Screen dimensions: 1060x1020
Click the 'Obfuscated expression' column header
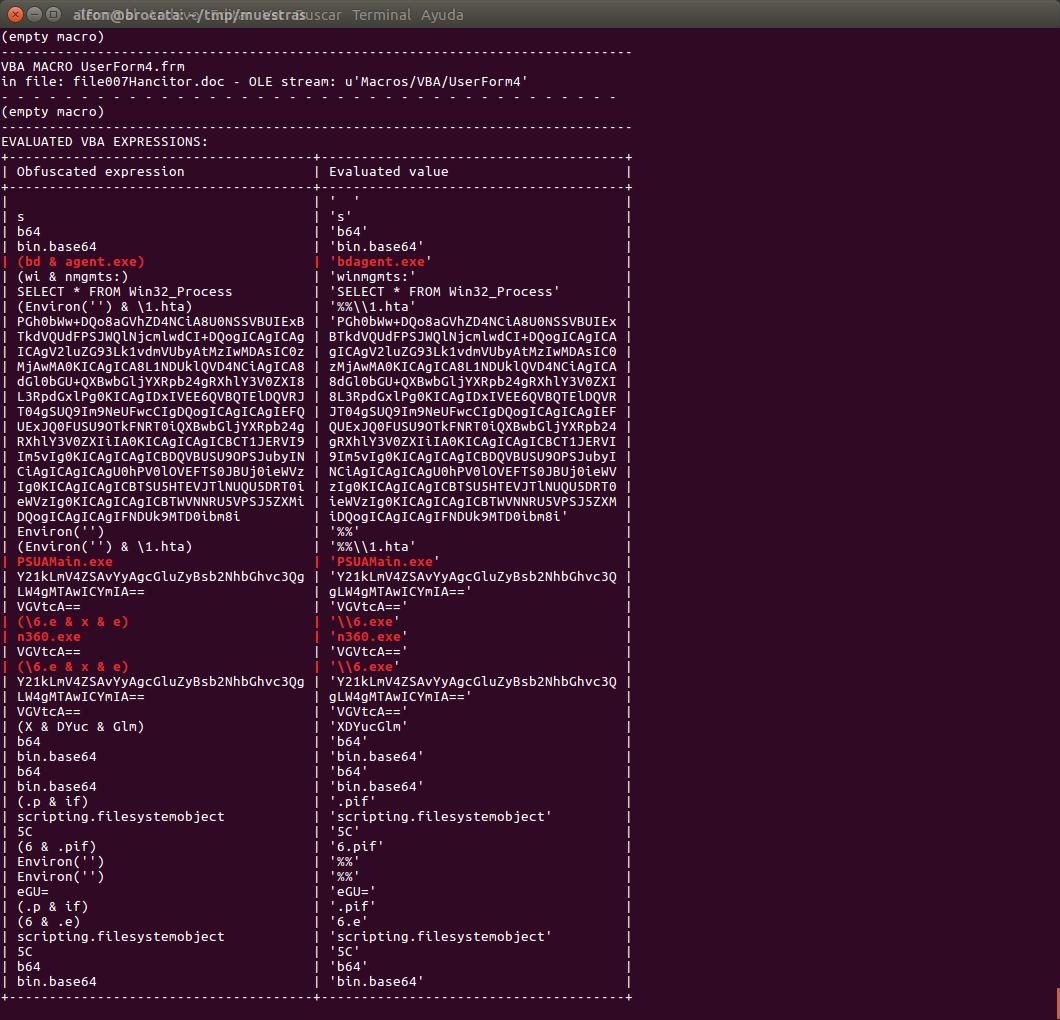(x=101, y=171)
